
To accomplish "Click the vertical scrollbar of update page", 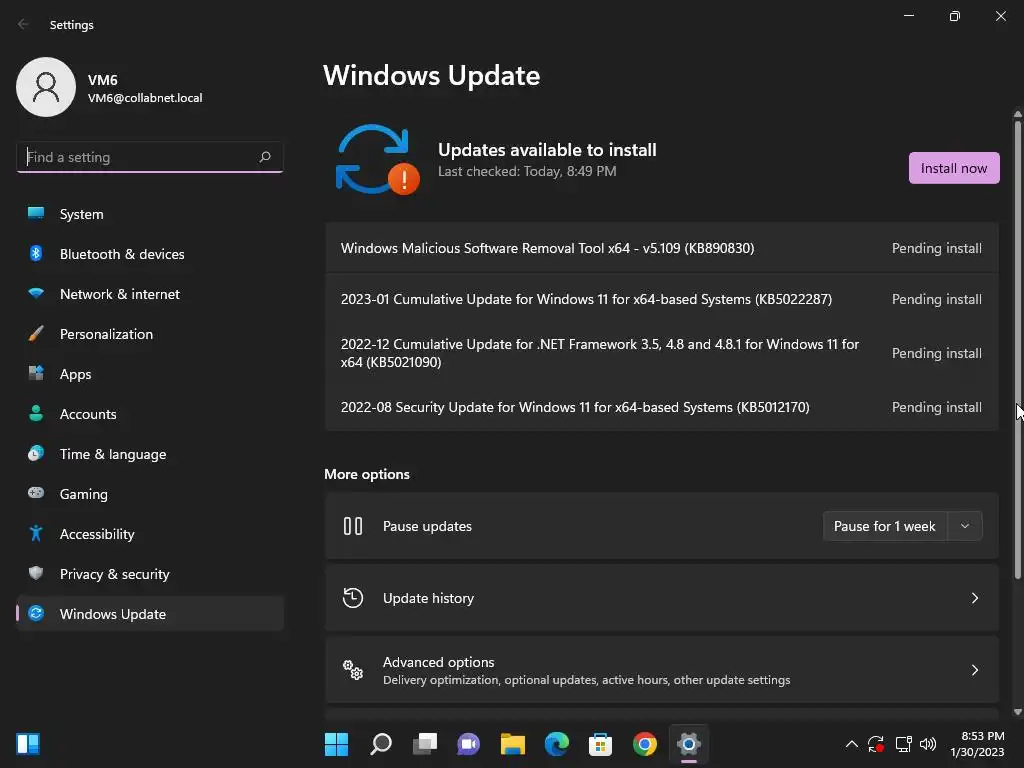I will (x=1017, y=349).
